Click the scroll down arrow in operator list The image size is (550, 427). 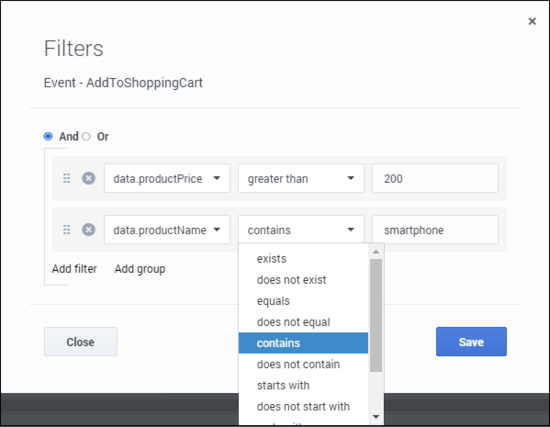pyautogui.click(x=376, y=417)
